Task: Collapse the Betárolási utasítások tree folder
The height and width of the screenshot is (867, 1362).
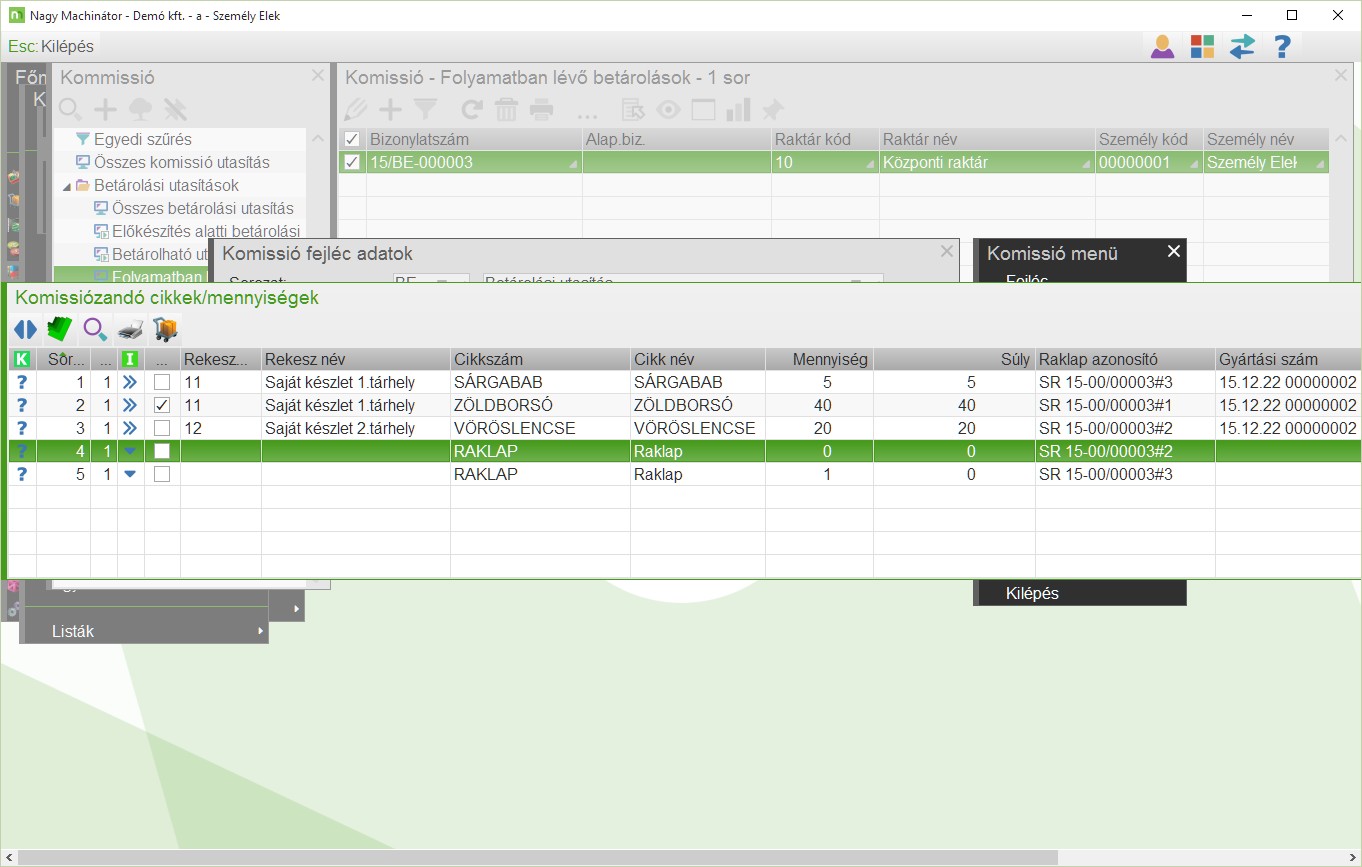Action: tap(68, 186)
